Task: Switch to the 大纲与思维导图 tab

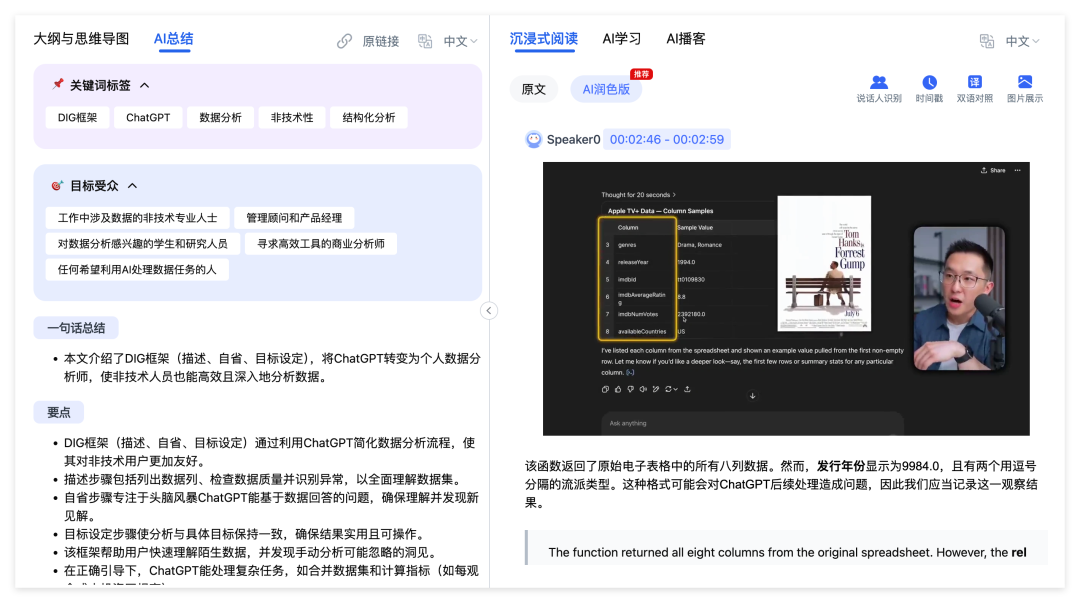Action: (x=81, y=39)
